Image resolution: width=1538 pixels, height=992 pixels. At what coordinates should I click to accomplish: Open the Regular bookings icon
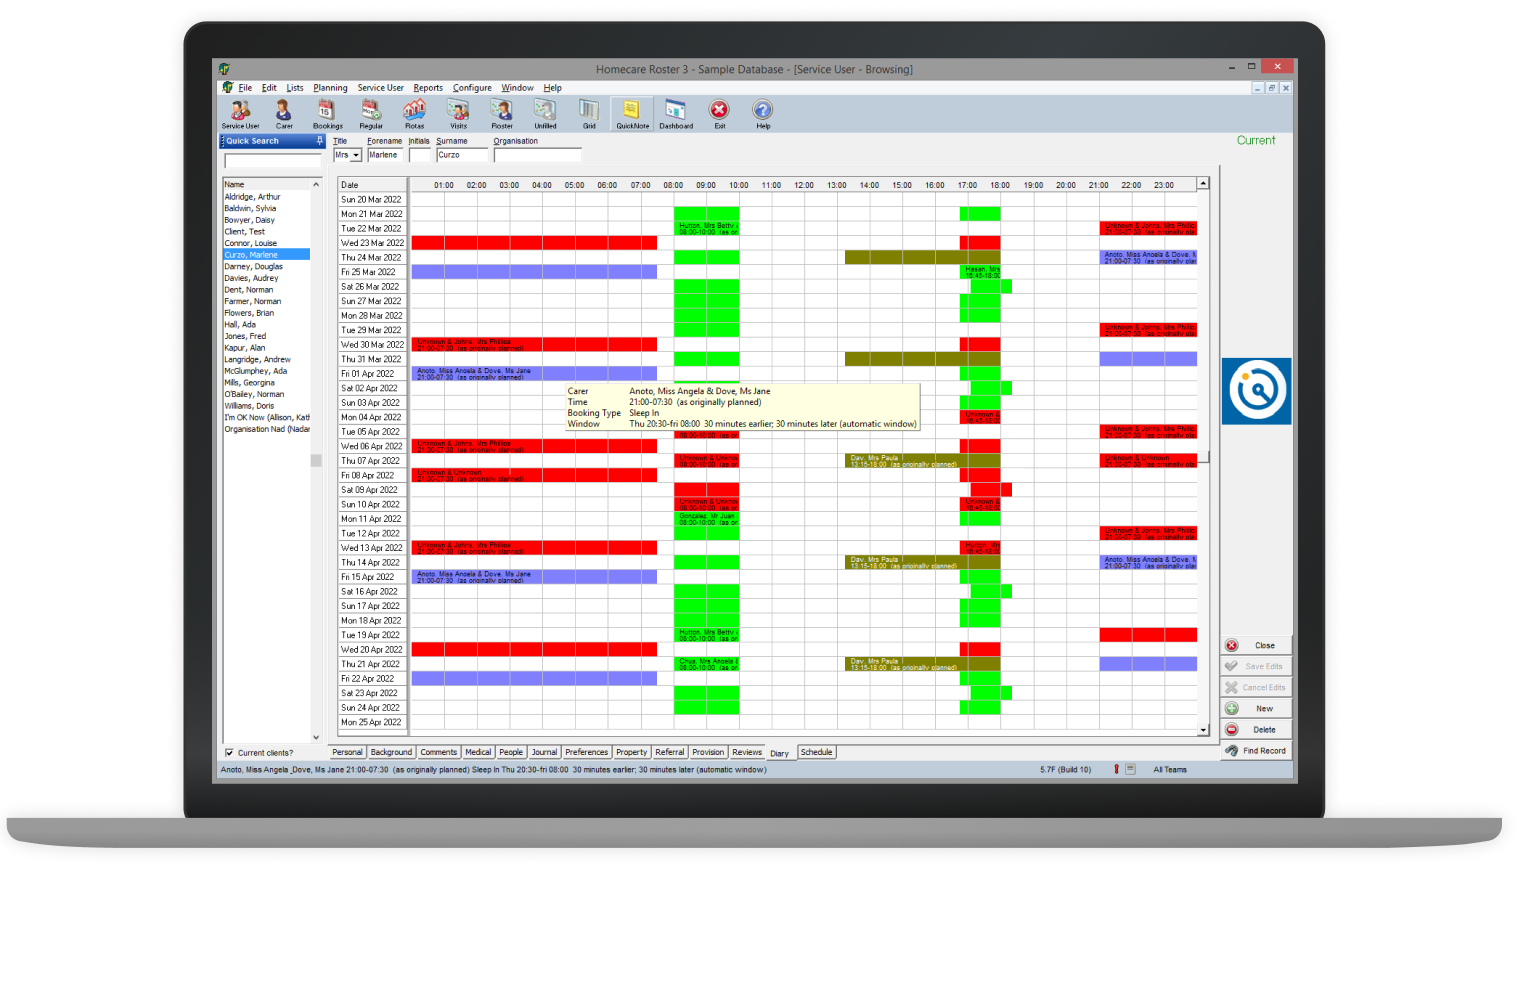tap(371, 114)
